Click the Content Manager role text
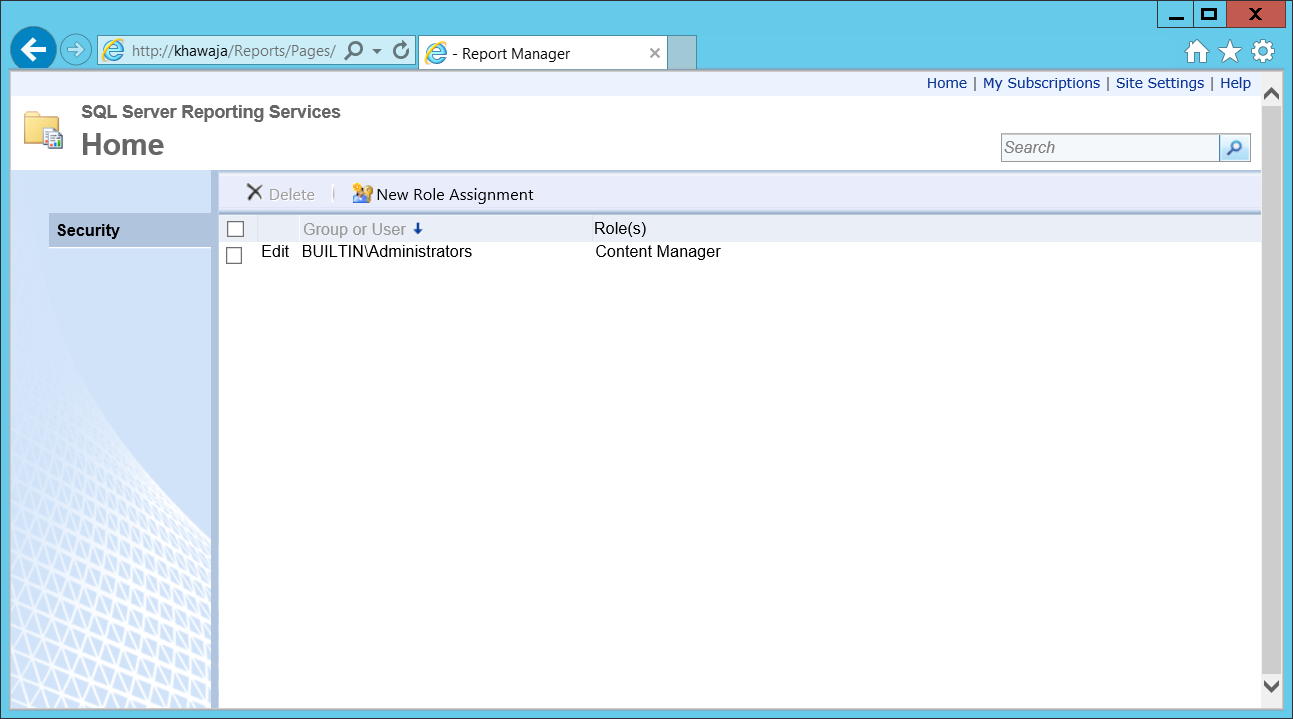1293x719 pixels. click(x=658, y=252)
